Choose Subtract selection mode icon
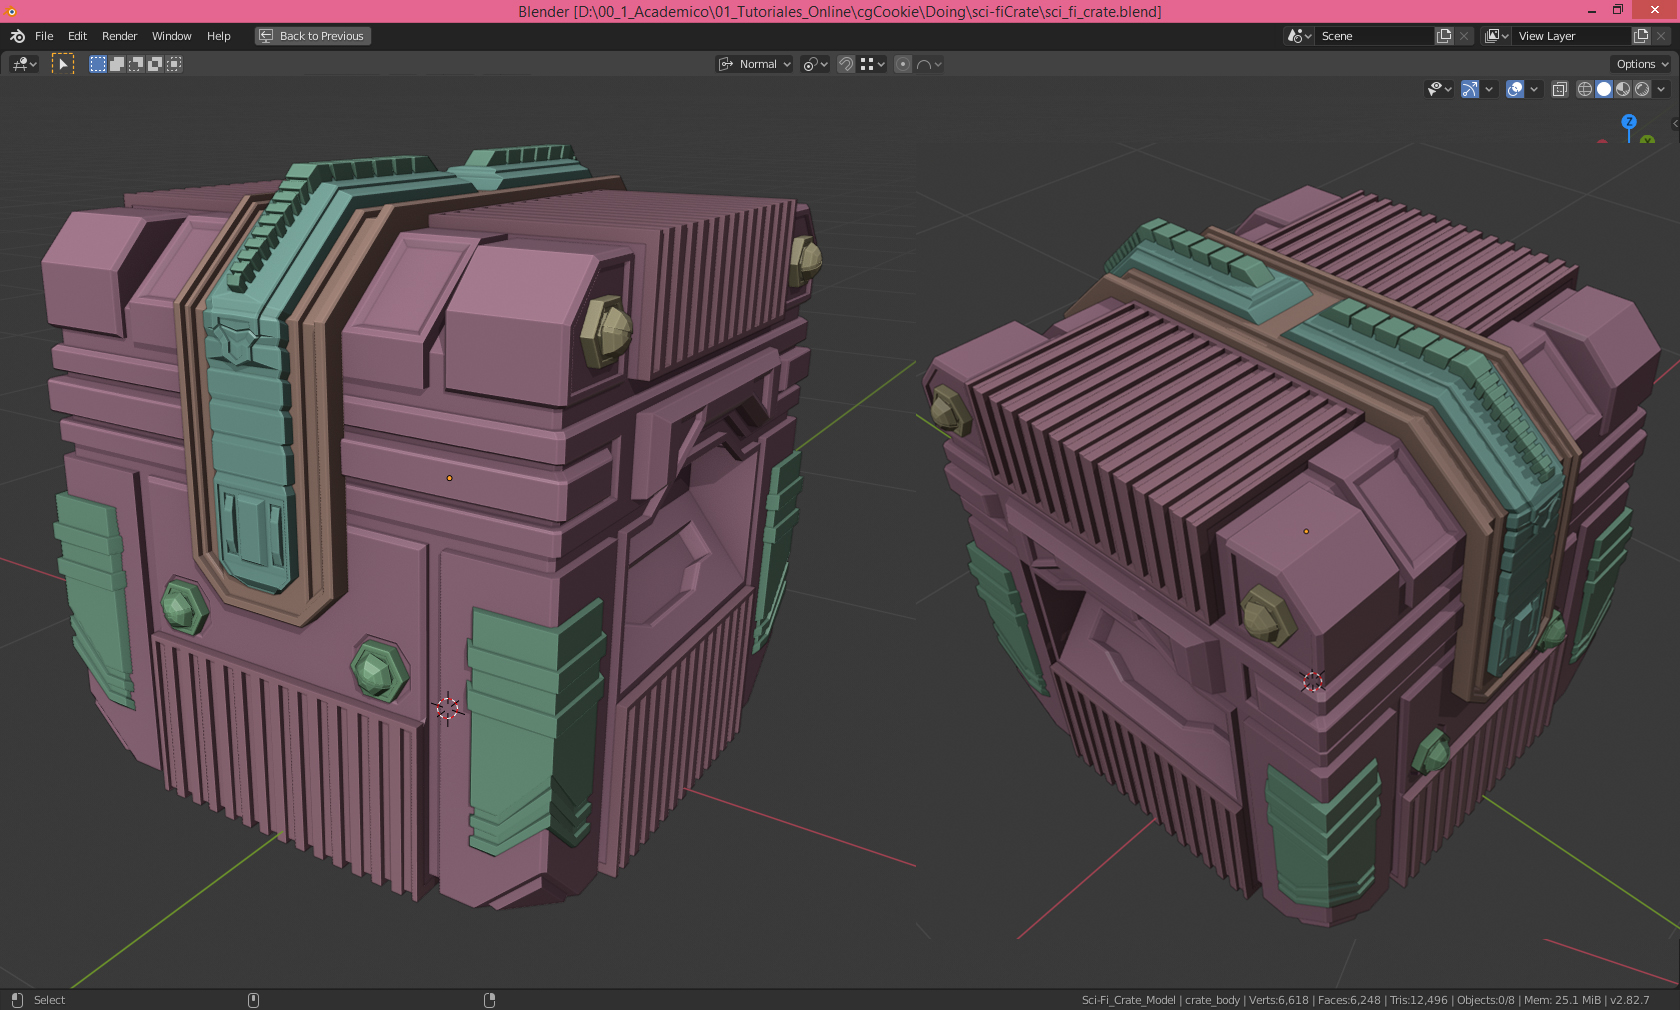 [136, 64]
